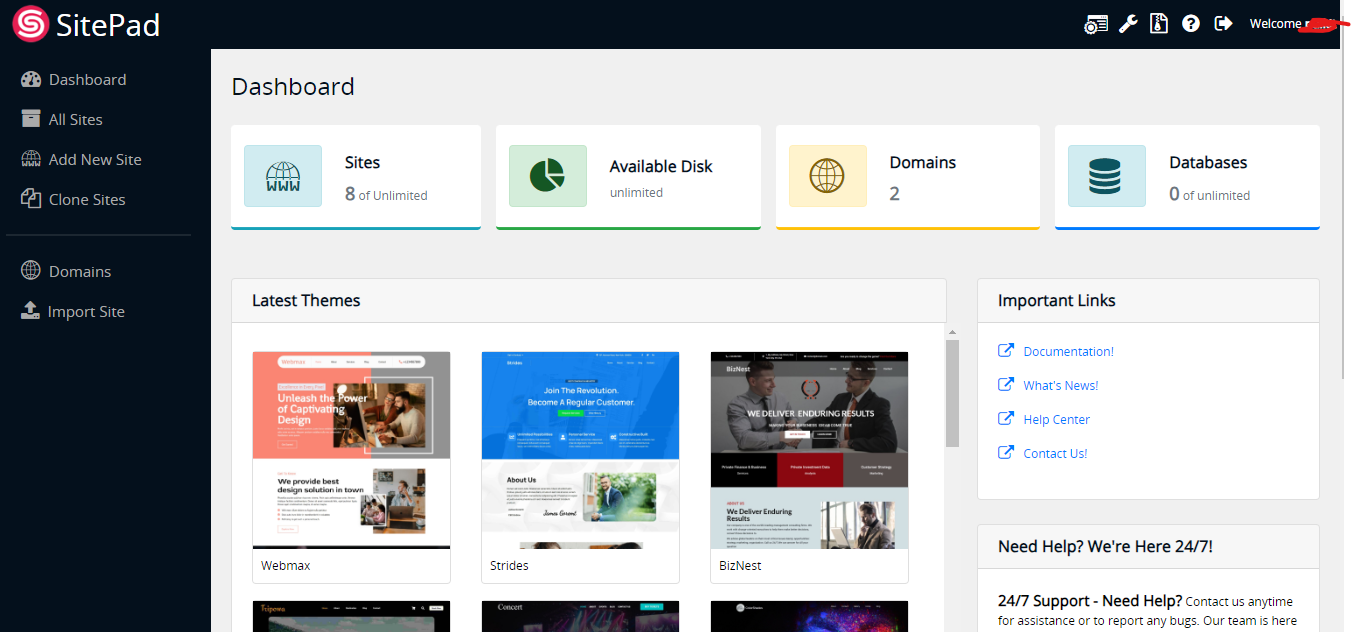1351x632 pixels.
Task: Click the themes panel scrollbar up arrow
Action: pos(952,332)
